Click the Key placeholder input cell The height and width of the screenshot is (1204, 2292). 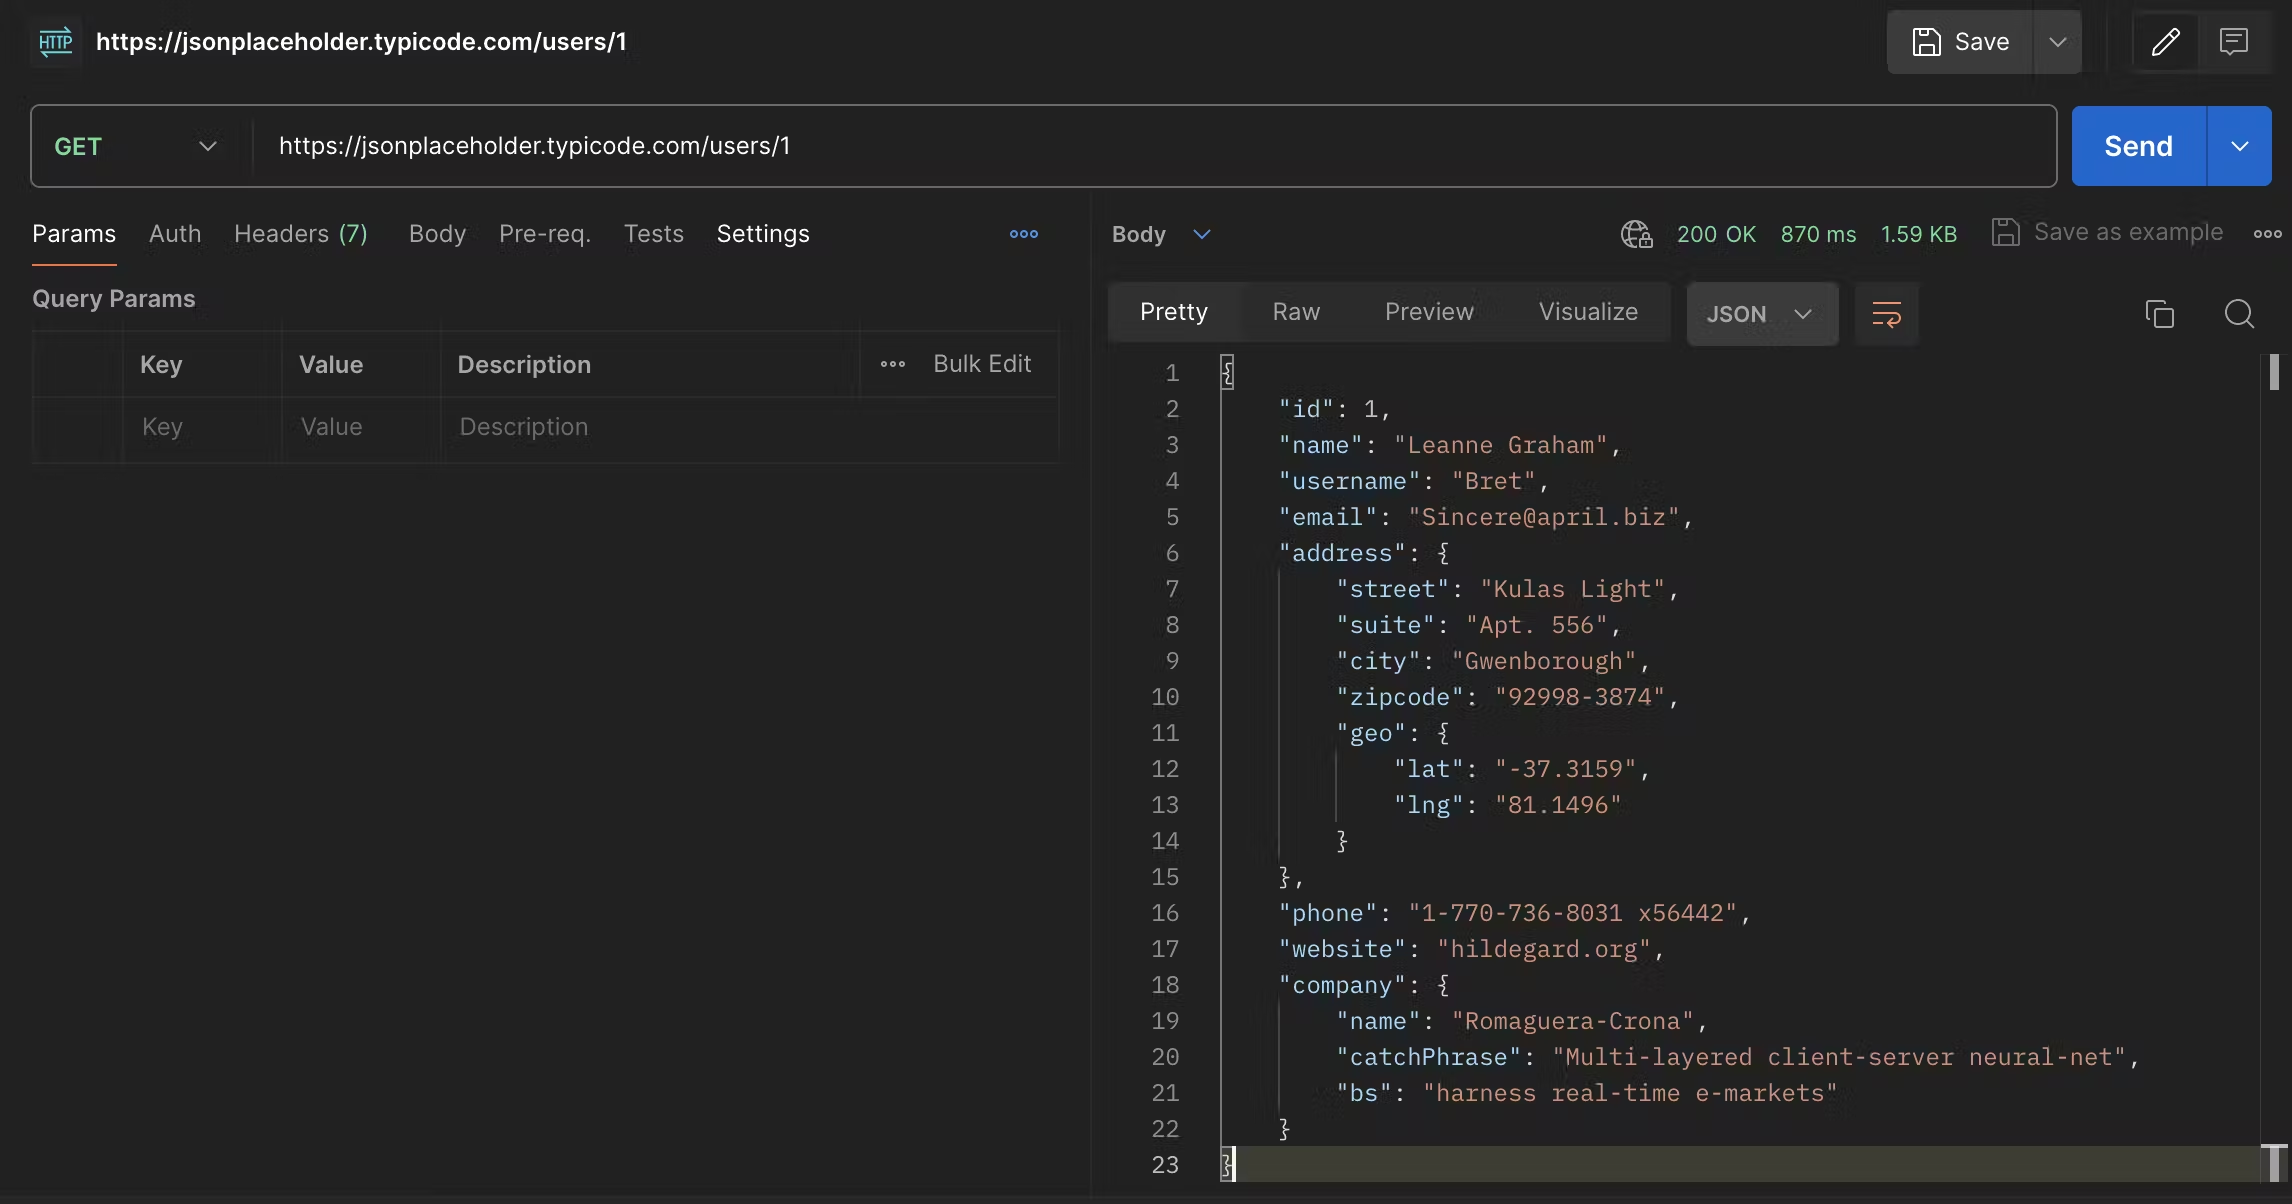pos(201,427)
